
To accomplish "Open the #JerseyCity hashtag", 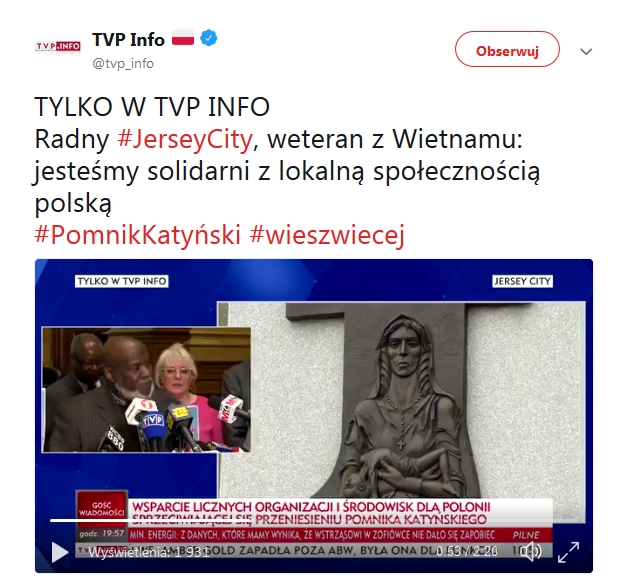I will 185,139.
